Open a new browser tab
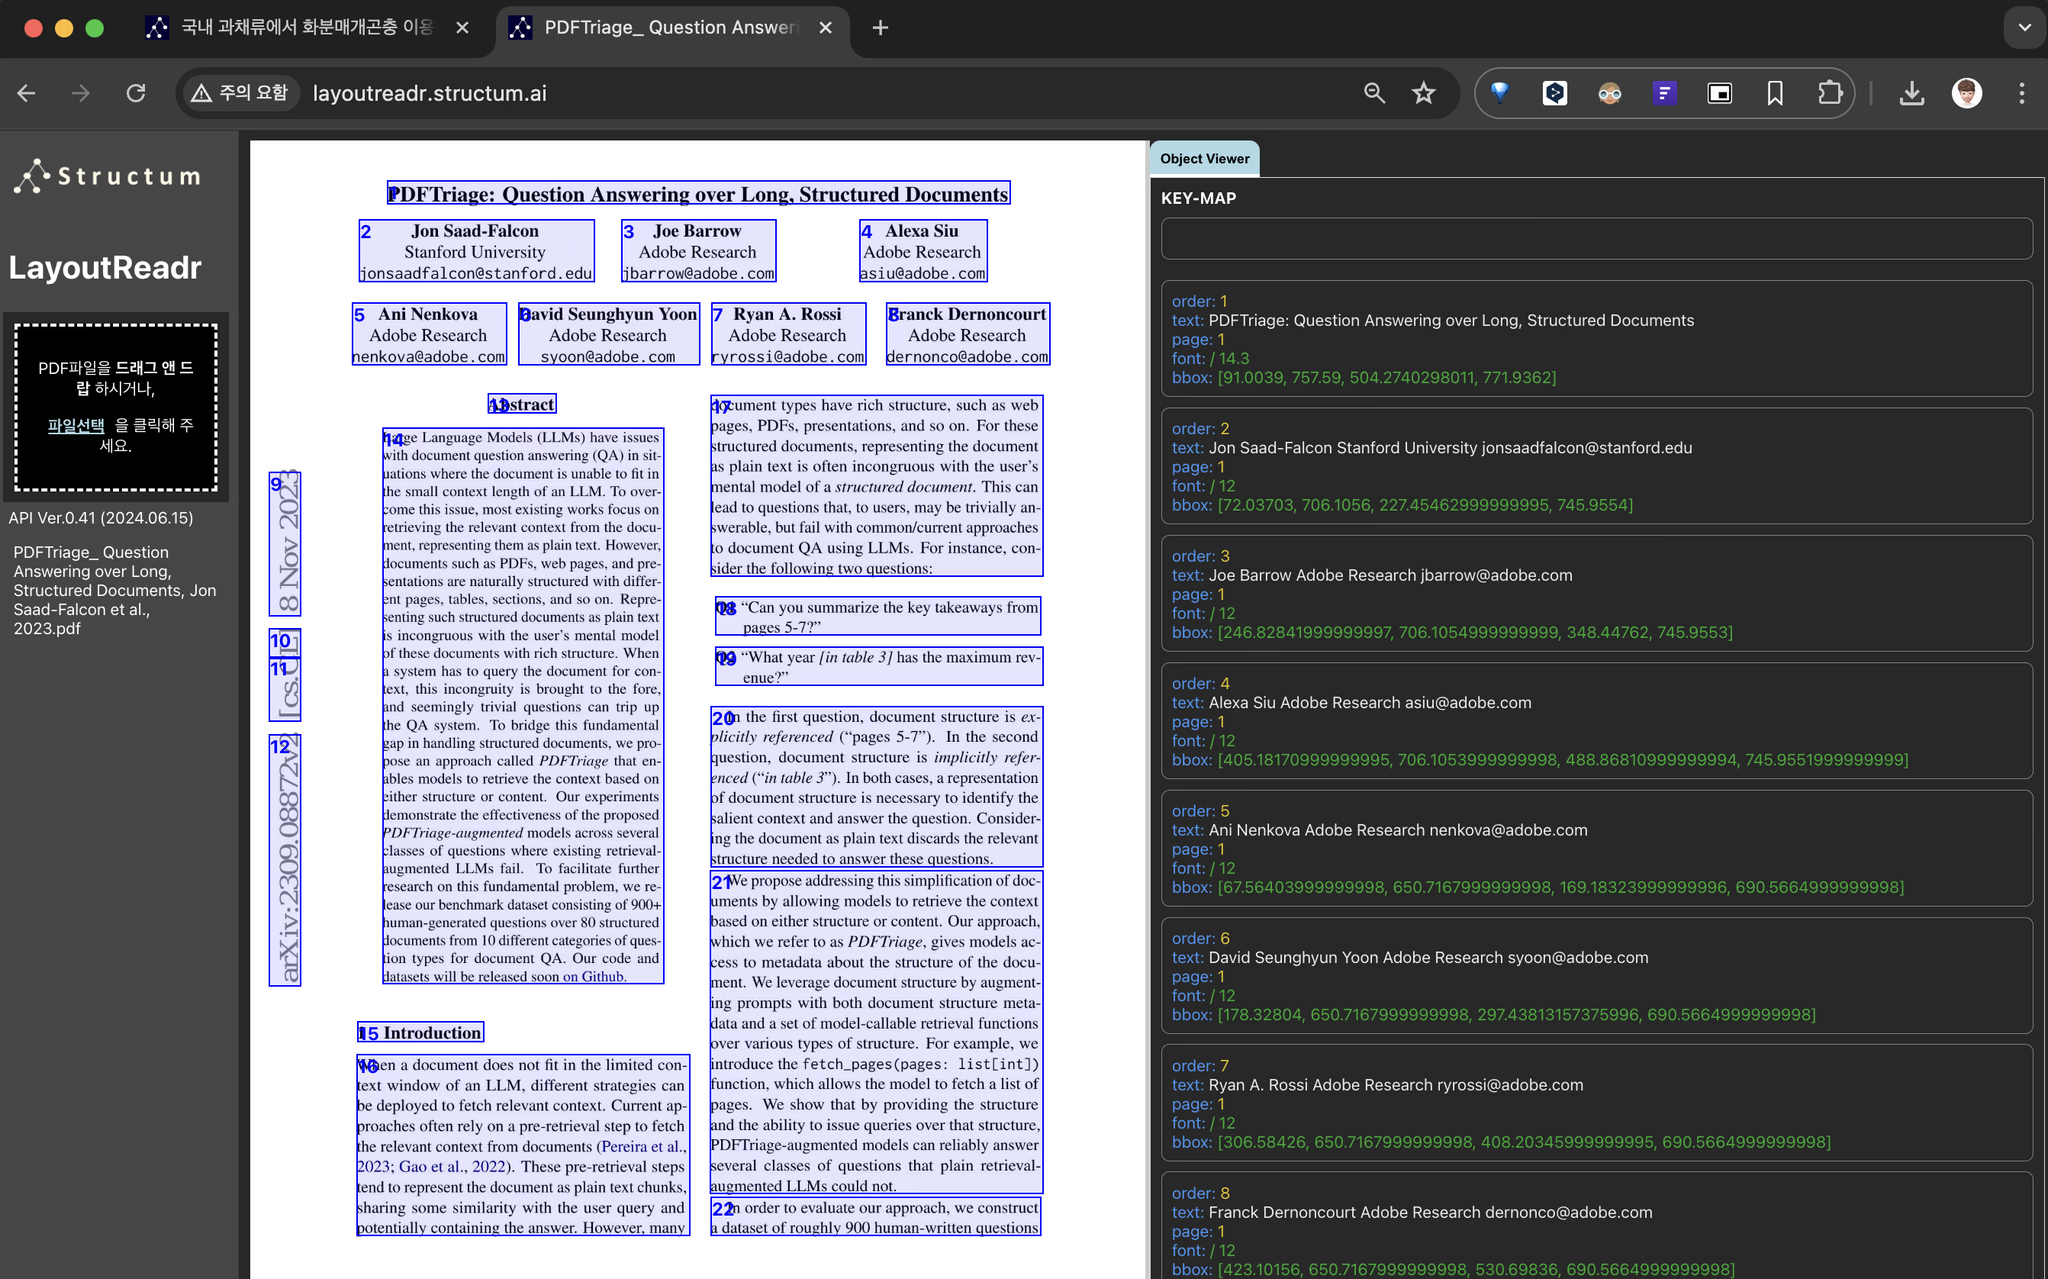 pos(880,28)
